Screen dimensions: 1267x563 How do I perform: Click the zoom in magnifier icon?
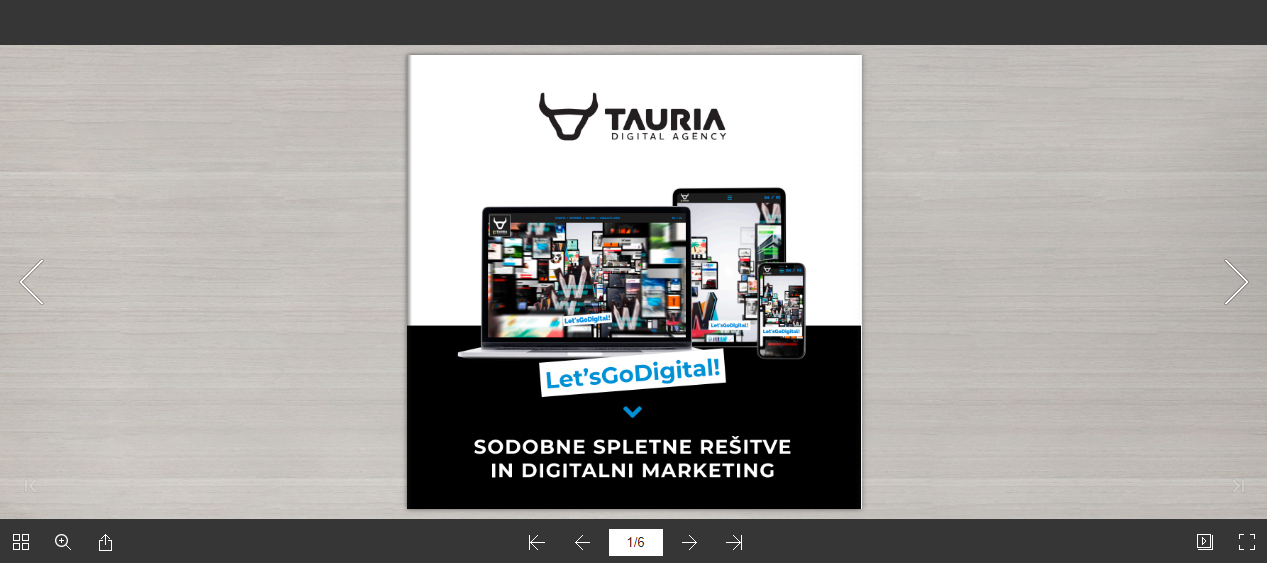63,542
